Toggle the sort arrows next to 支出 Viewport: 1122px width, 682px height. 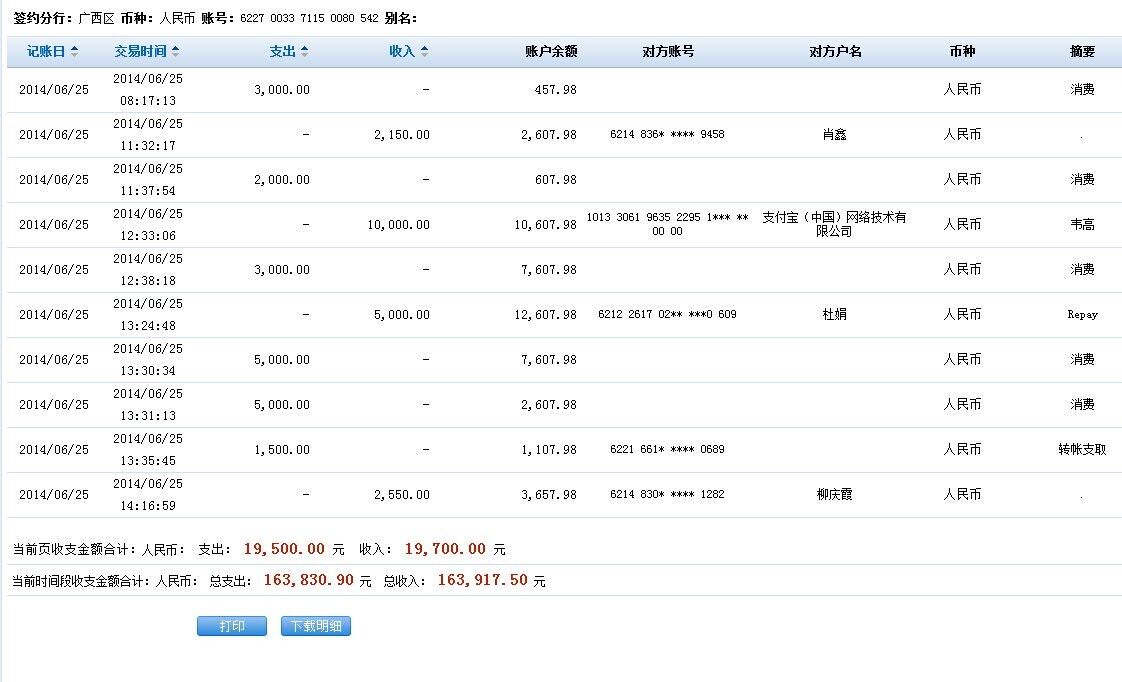305,51
